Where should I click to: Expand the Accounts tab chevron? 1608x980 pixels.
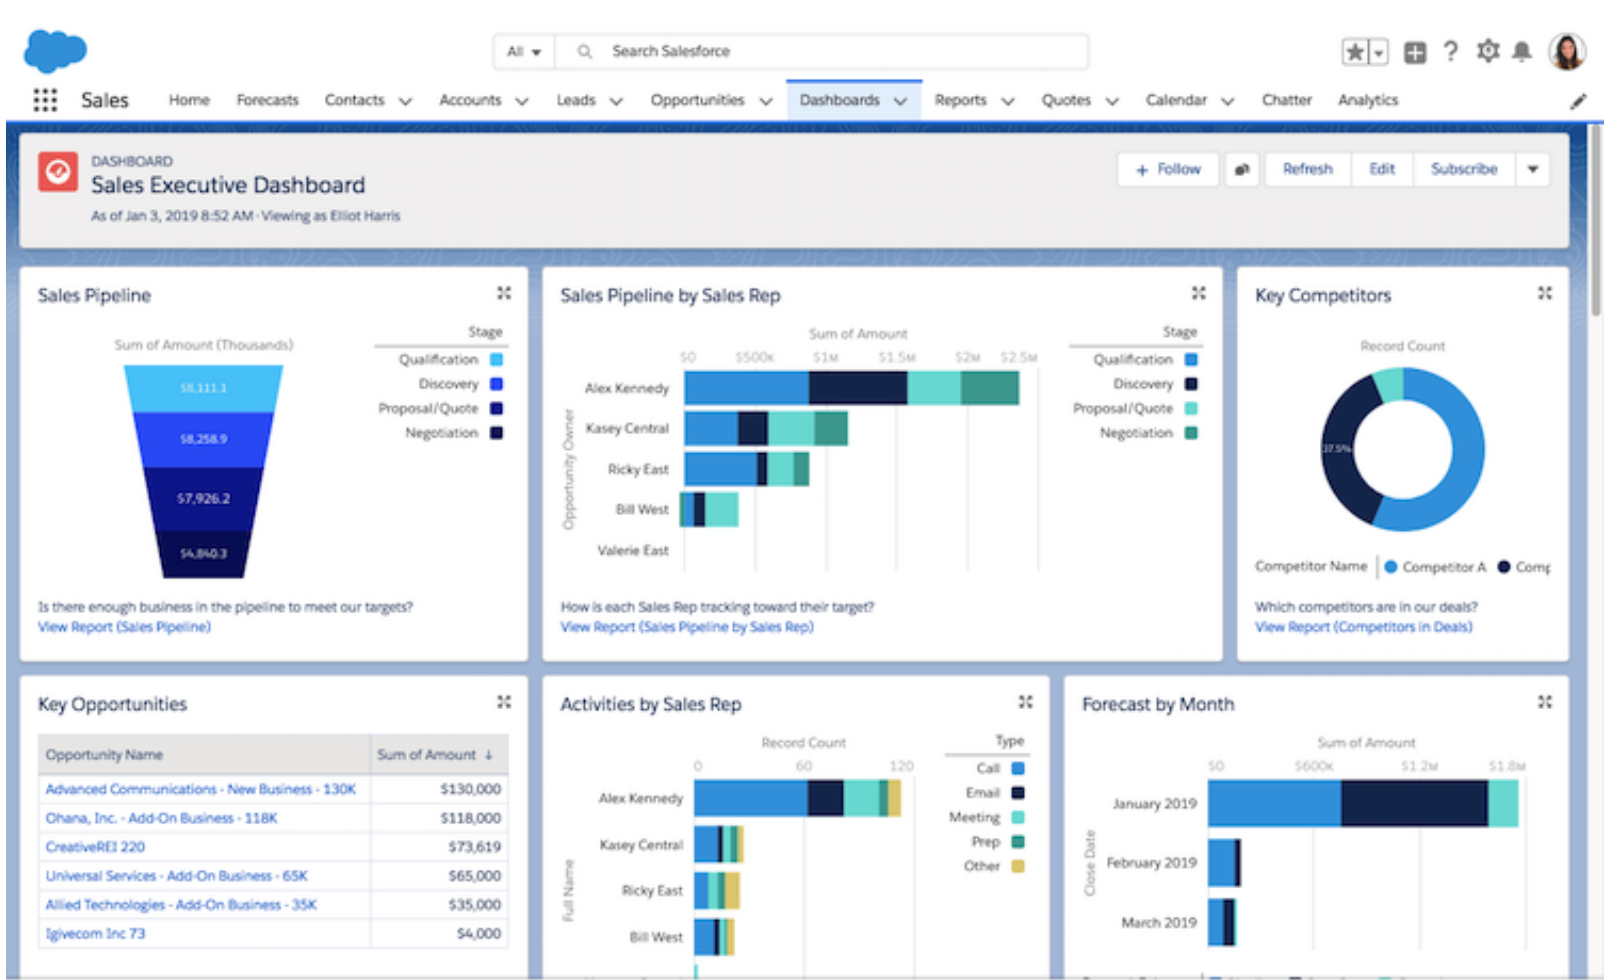521,101
